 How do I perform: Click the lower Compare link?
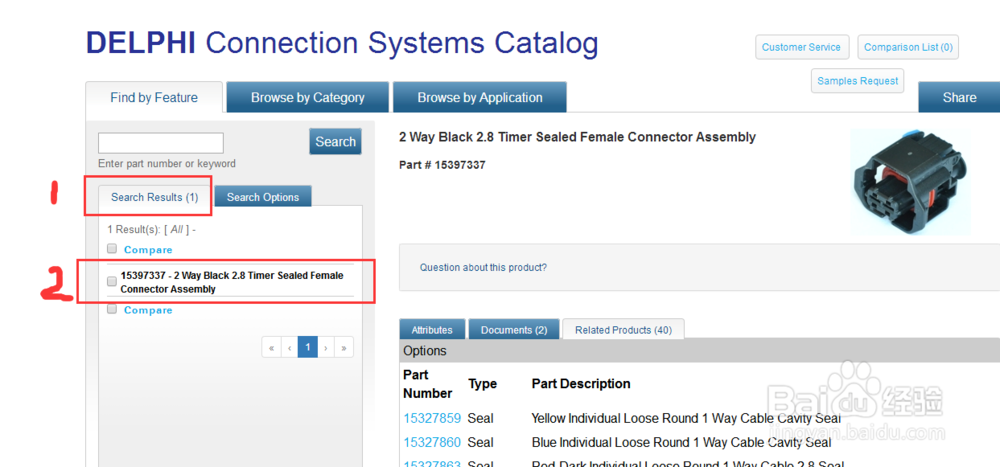[x=148, y=310]
